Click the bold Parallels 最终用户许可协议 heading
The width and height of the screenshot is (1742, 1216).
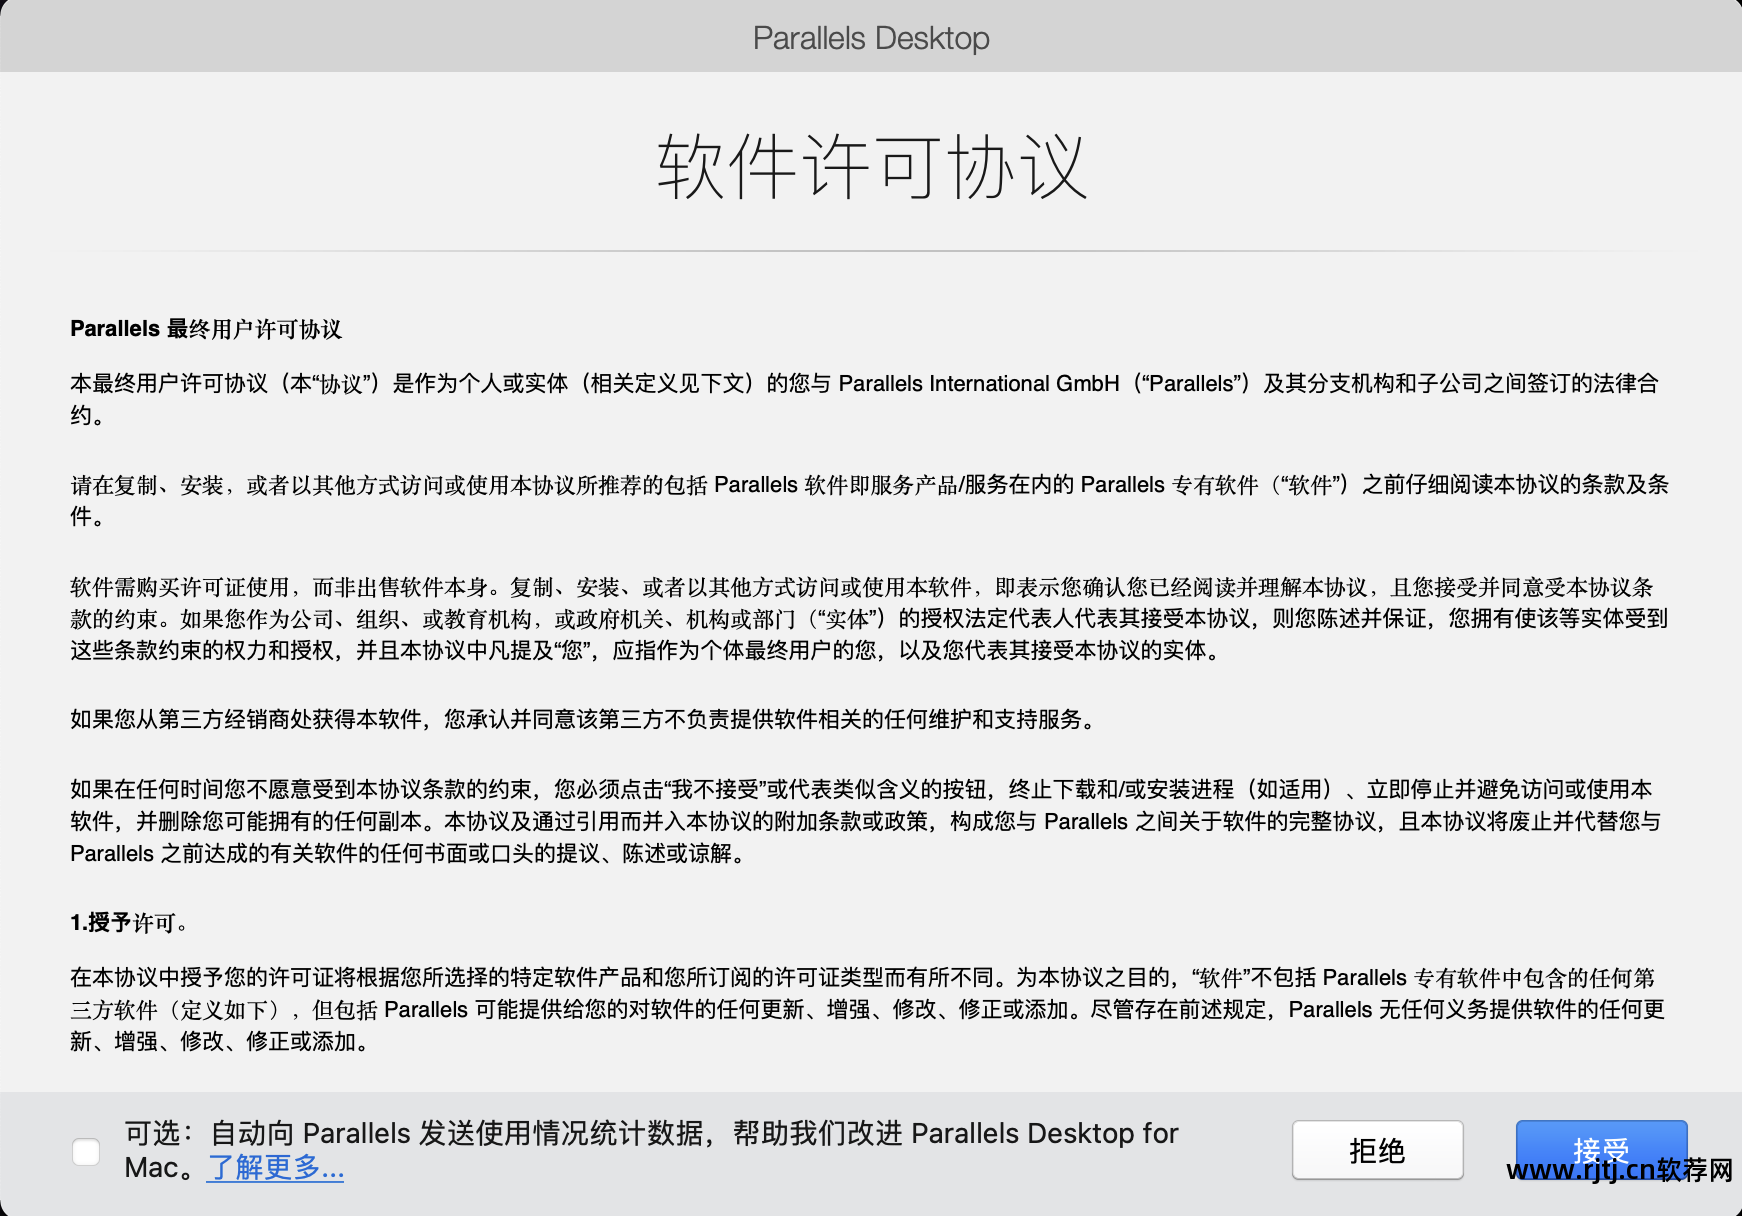click(x=206, y=329)
